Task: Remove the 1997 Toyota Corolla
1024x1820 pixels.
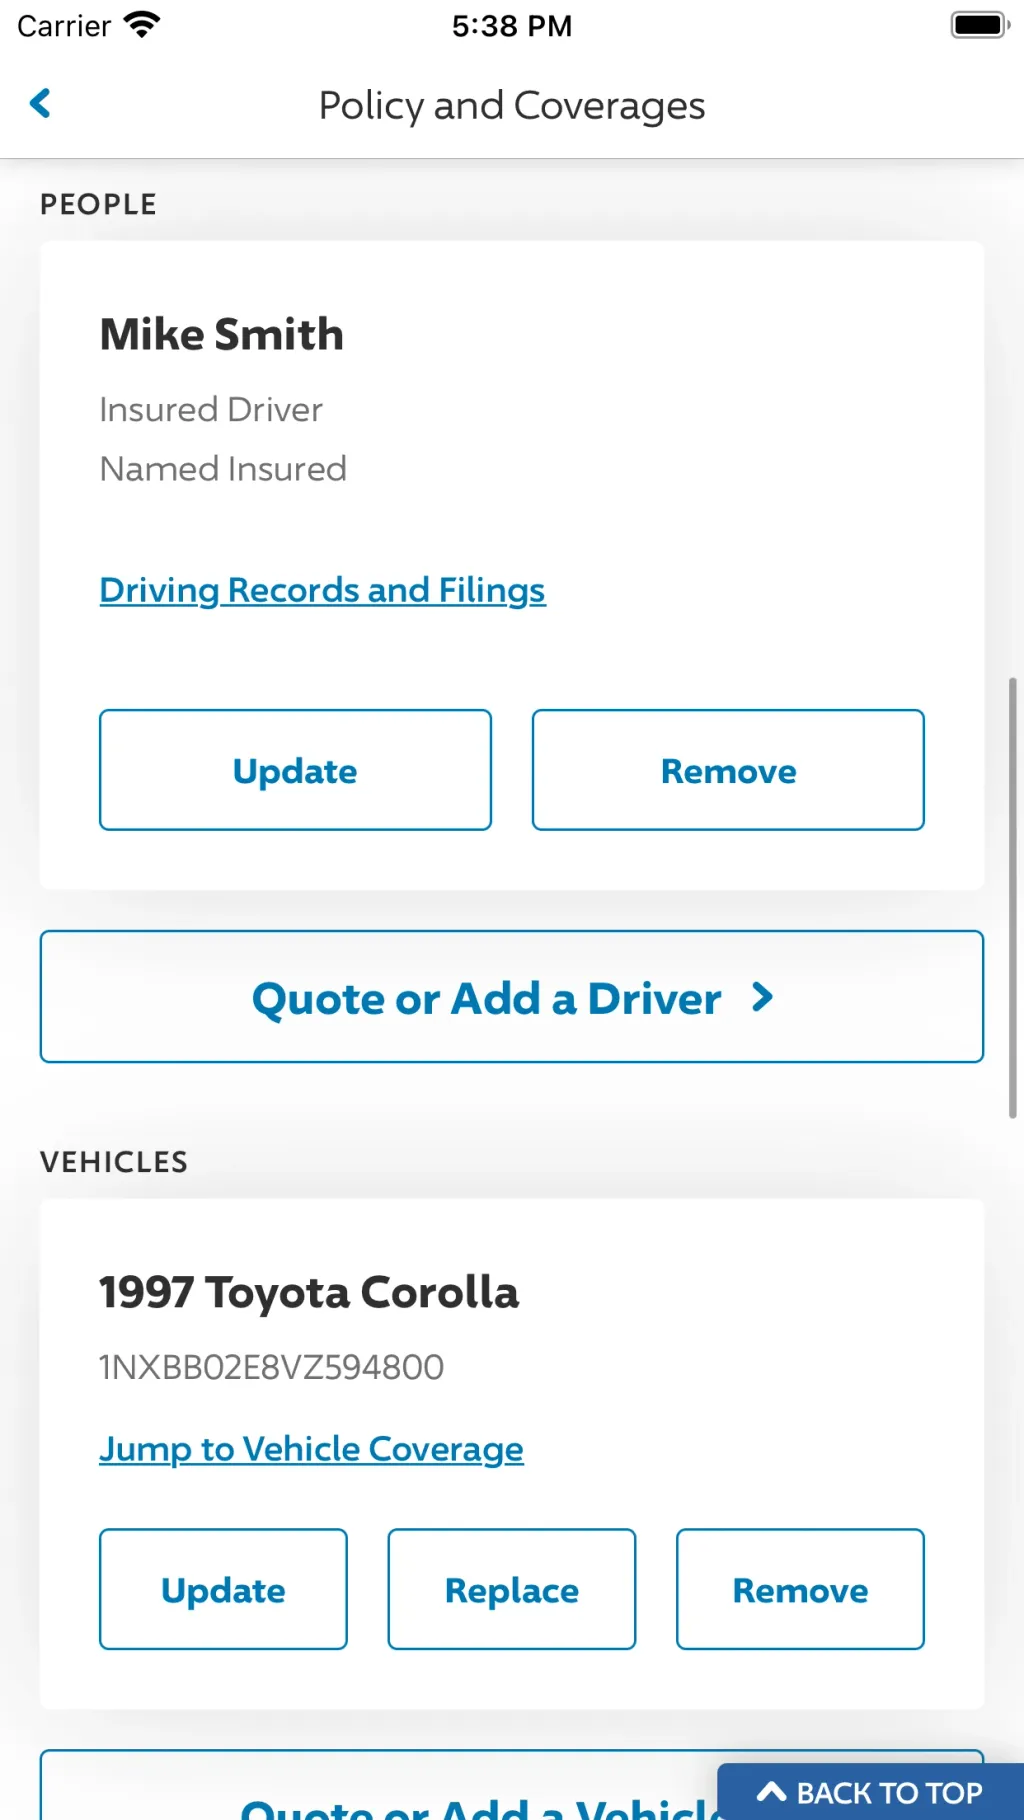Action: [800, 1589]
